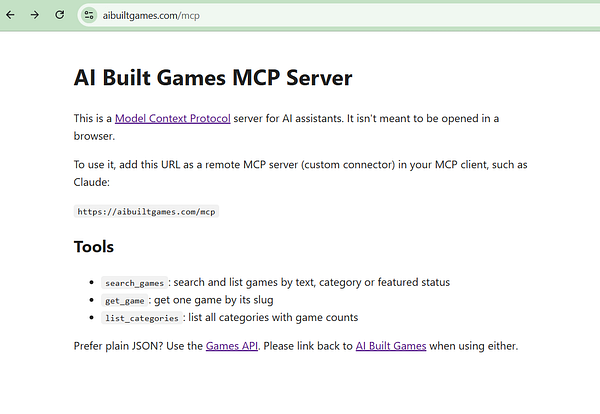Click text 'list all categories with game counts'
Screen dimensions: 600x414
pos(273,317)
